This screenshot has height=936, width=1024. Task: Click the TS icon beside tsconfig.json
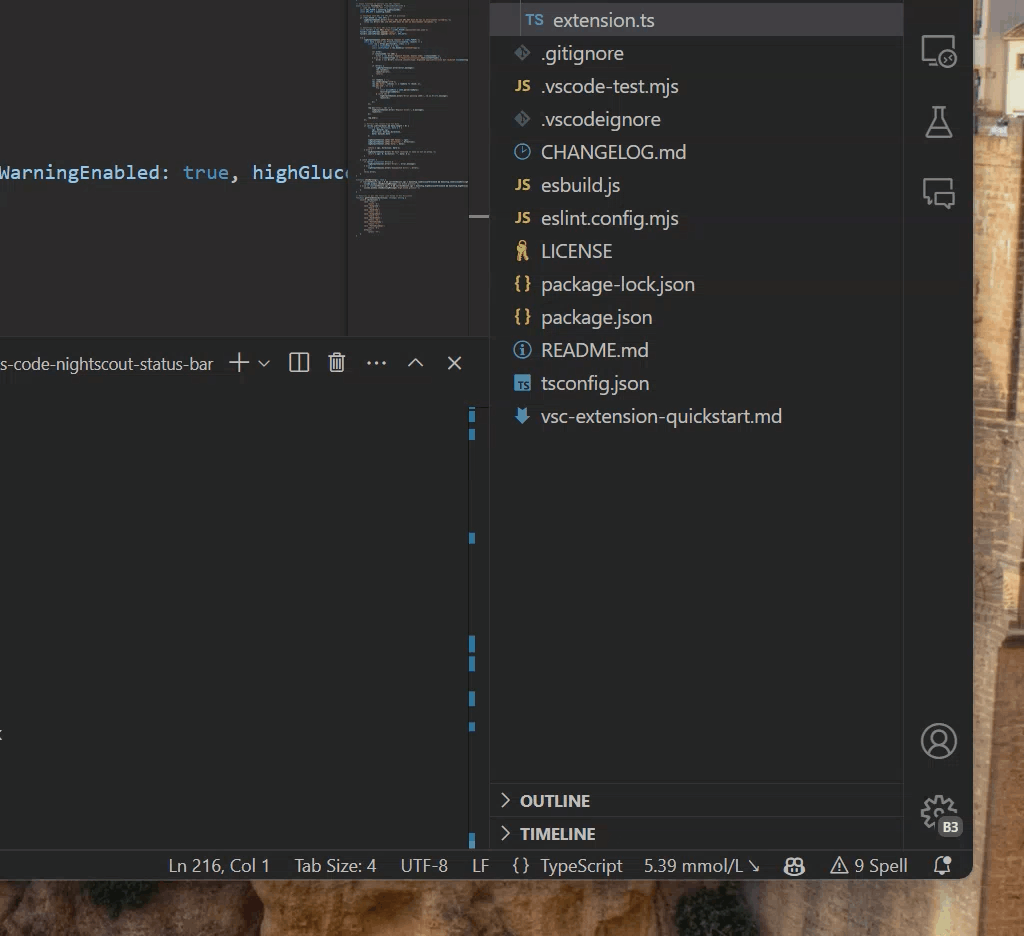coord(522,383)
